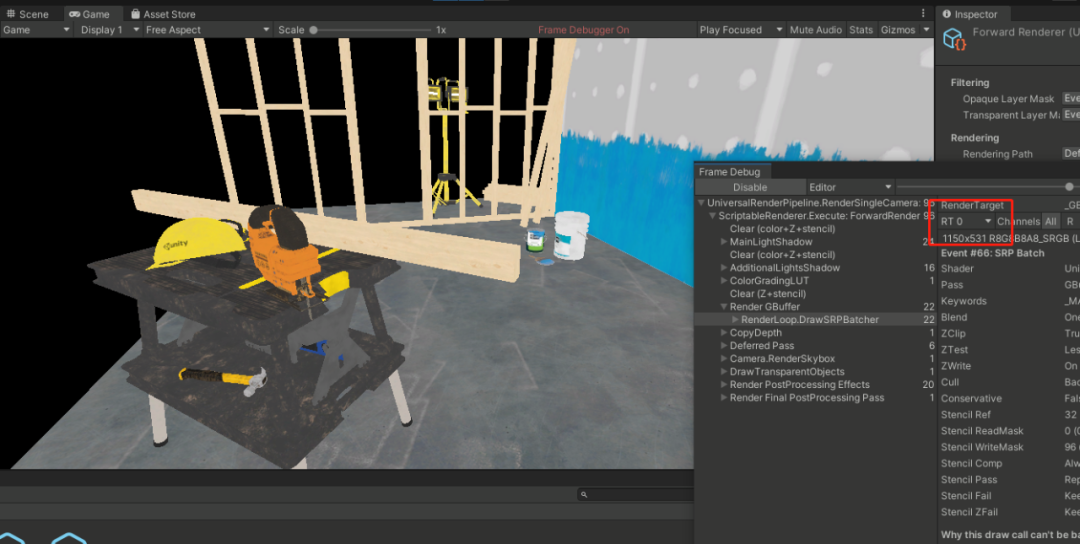Collapse the Render GBuffer tree node
Image resolution: width=1080 pixels, height=544 pixels.
coord(724,307)
